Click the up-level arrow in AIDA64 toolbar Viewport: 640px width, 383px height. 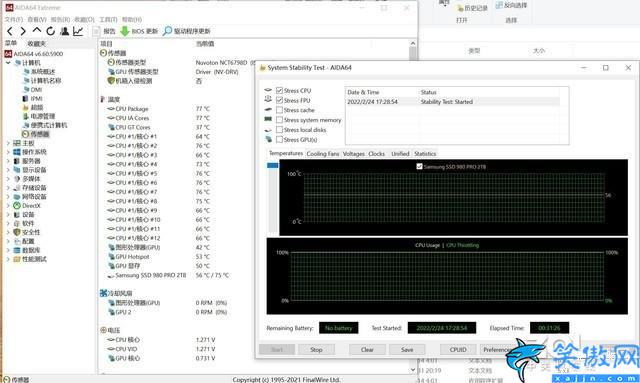[37, 31]
